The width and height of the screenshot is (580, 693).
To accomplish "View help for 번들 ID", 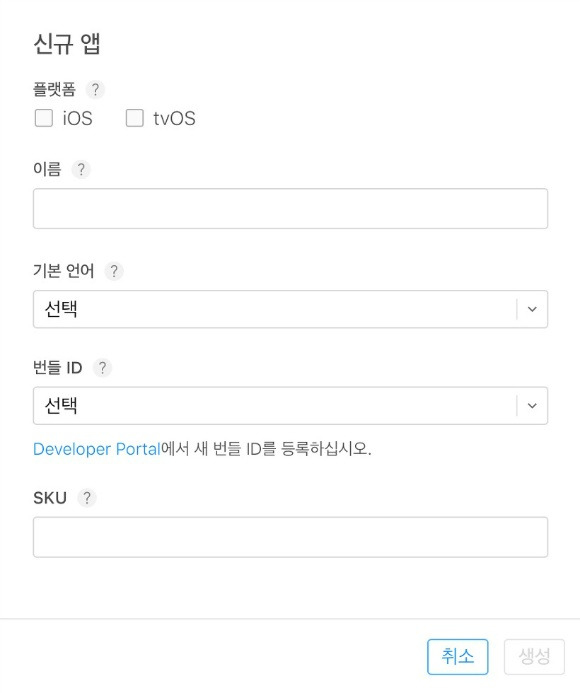I will tap(102, 368).
